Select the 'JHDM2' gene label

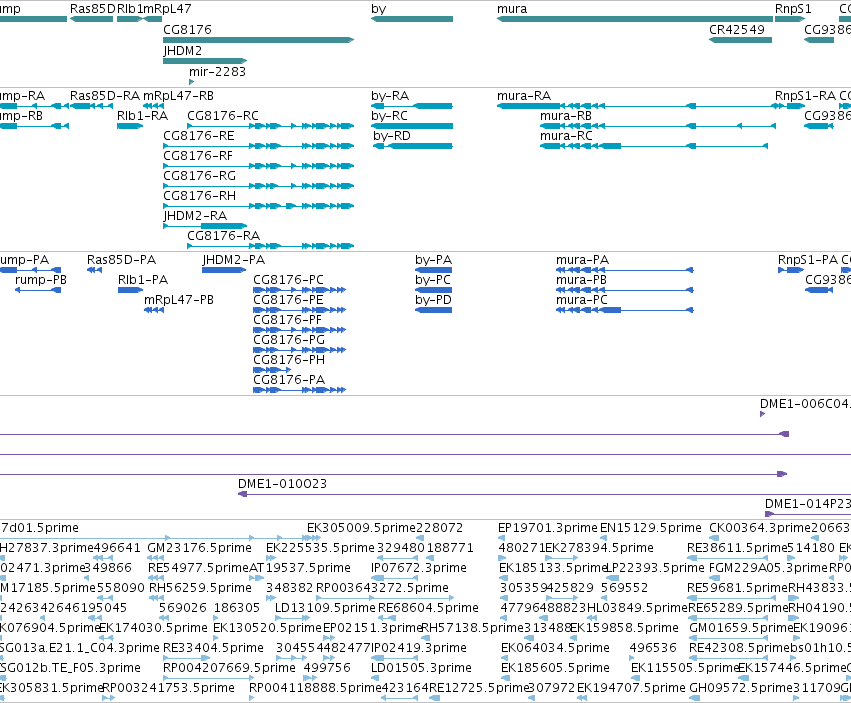(183, 51)
